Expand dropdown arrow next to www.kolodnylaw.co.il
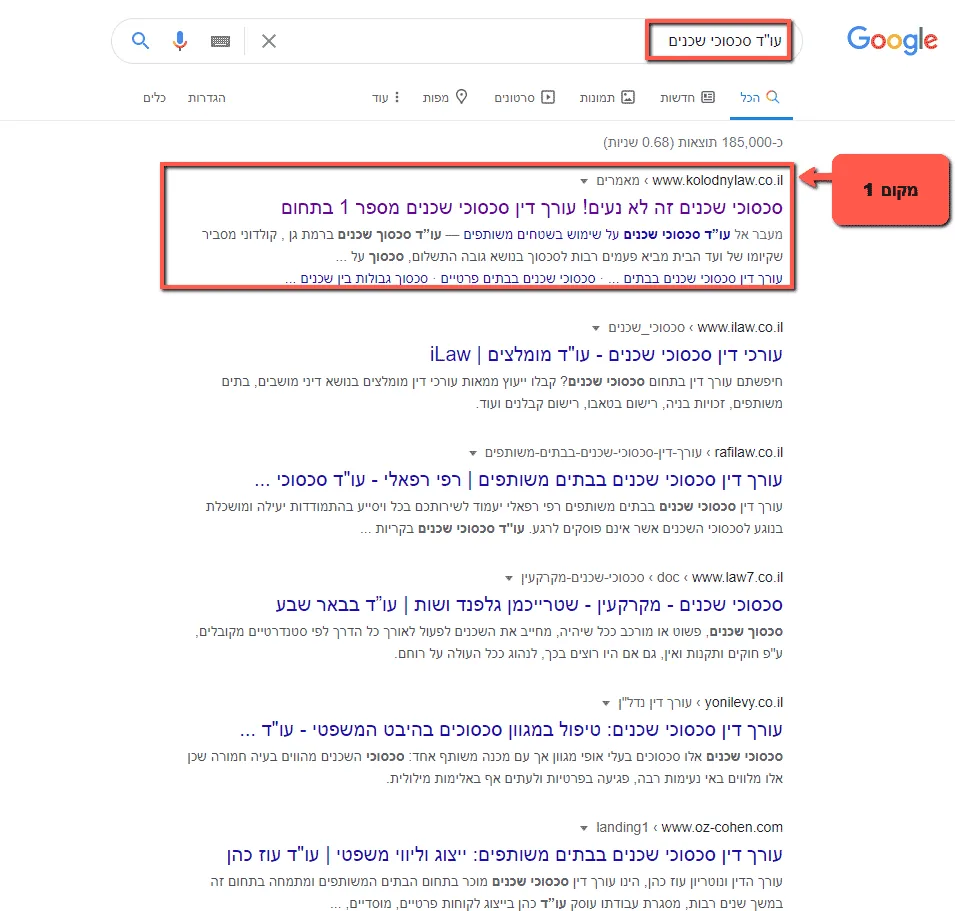Screen dimensions: 955x911 click(x=584, y=181)
